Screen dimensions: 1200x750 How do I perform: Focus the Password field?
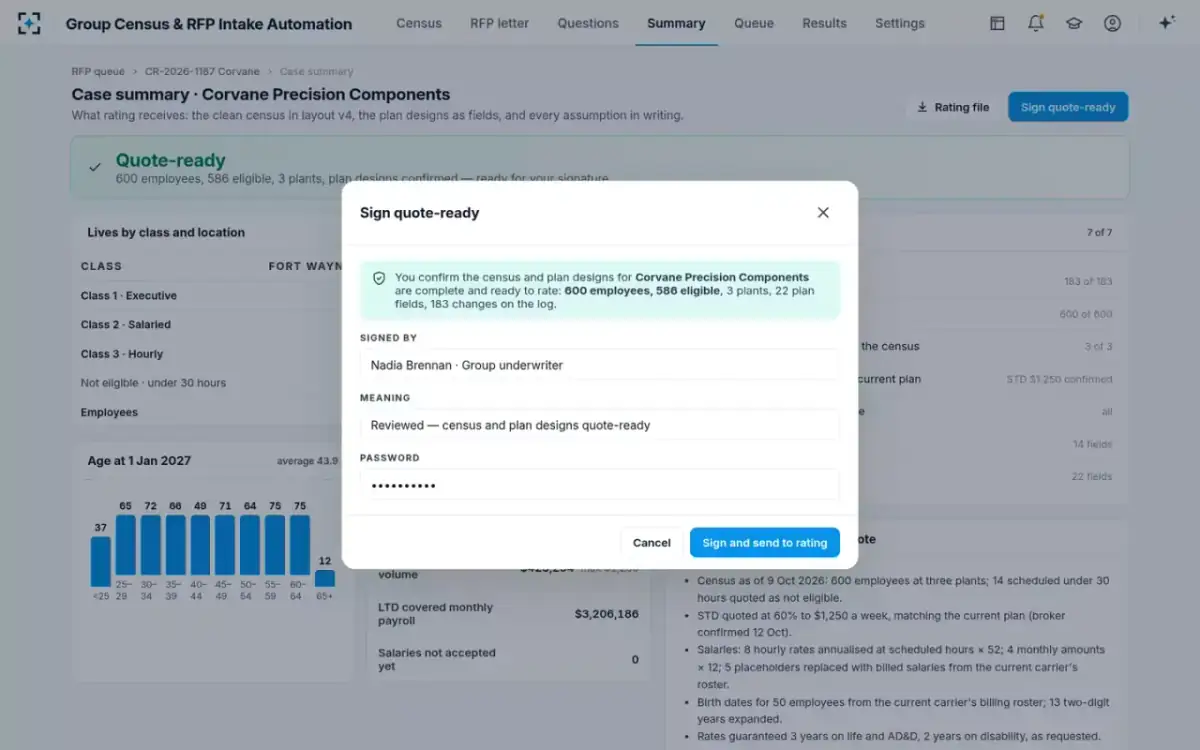(x=600, y=485)
